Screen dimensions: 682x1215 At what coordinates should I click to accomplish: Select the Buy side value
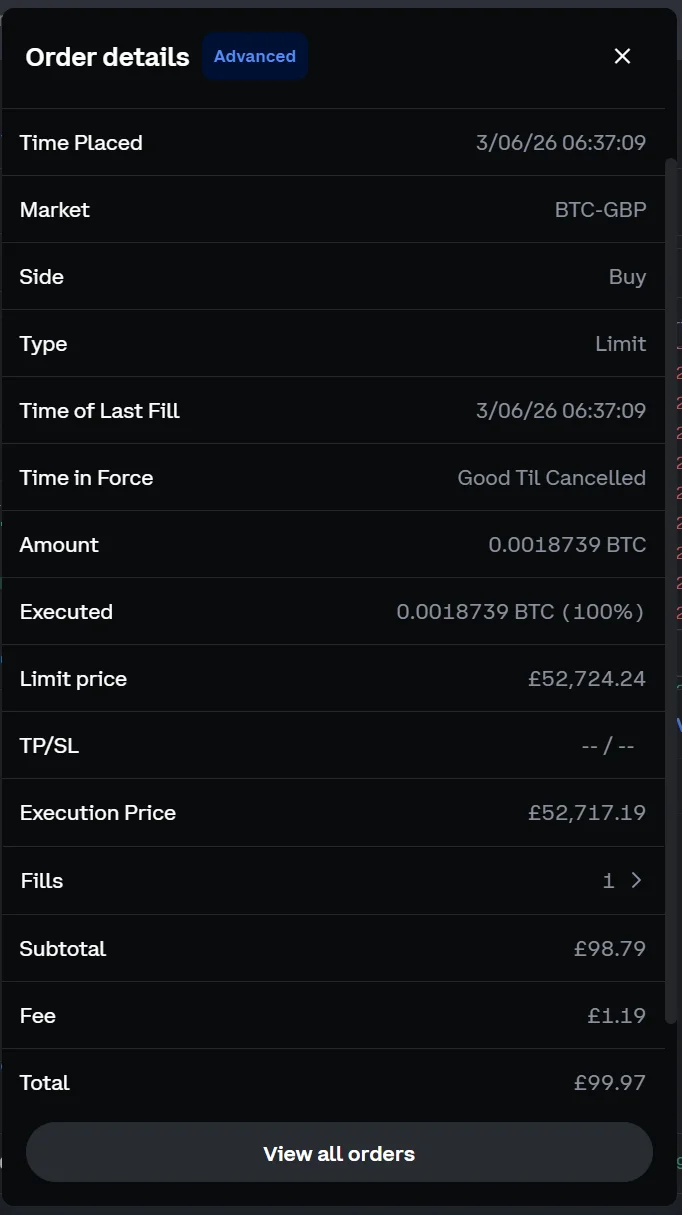[628, 276]
